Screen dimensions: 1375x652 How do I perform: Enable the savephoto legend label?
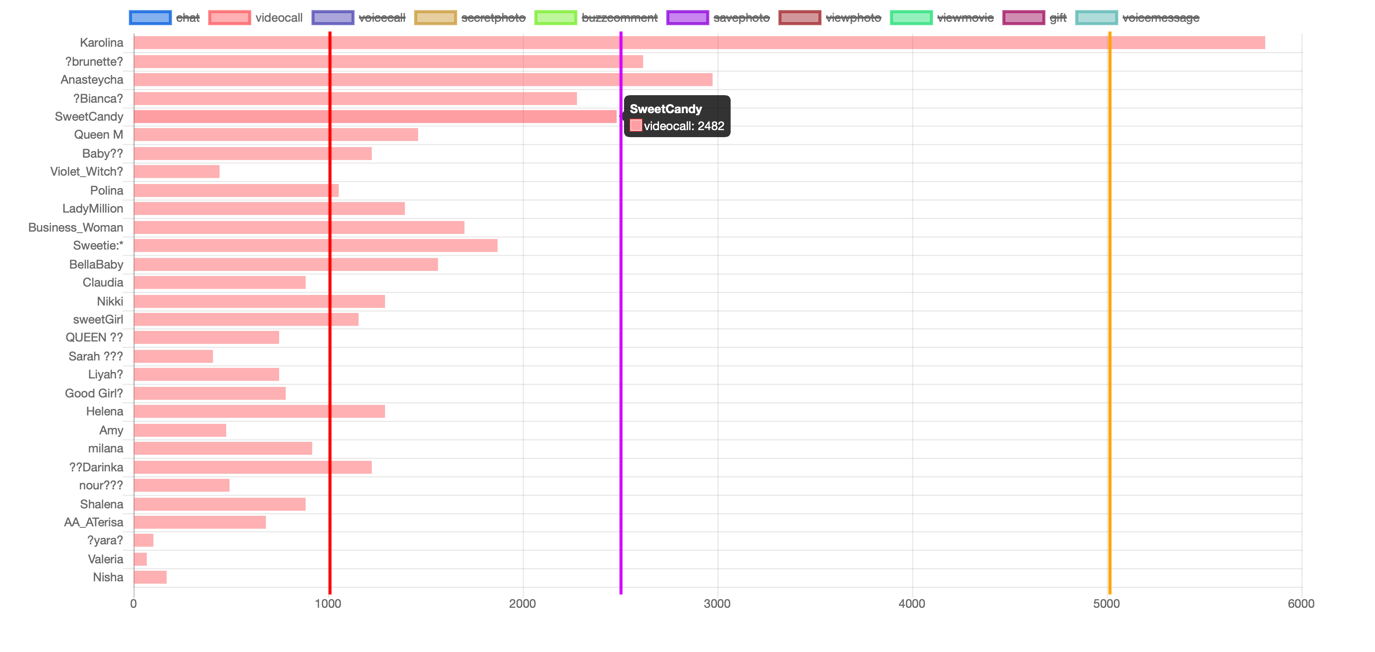point(741,17)
